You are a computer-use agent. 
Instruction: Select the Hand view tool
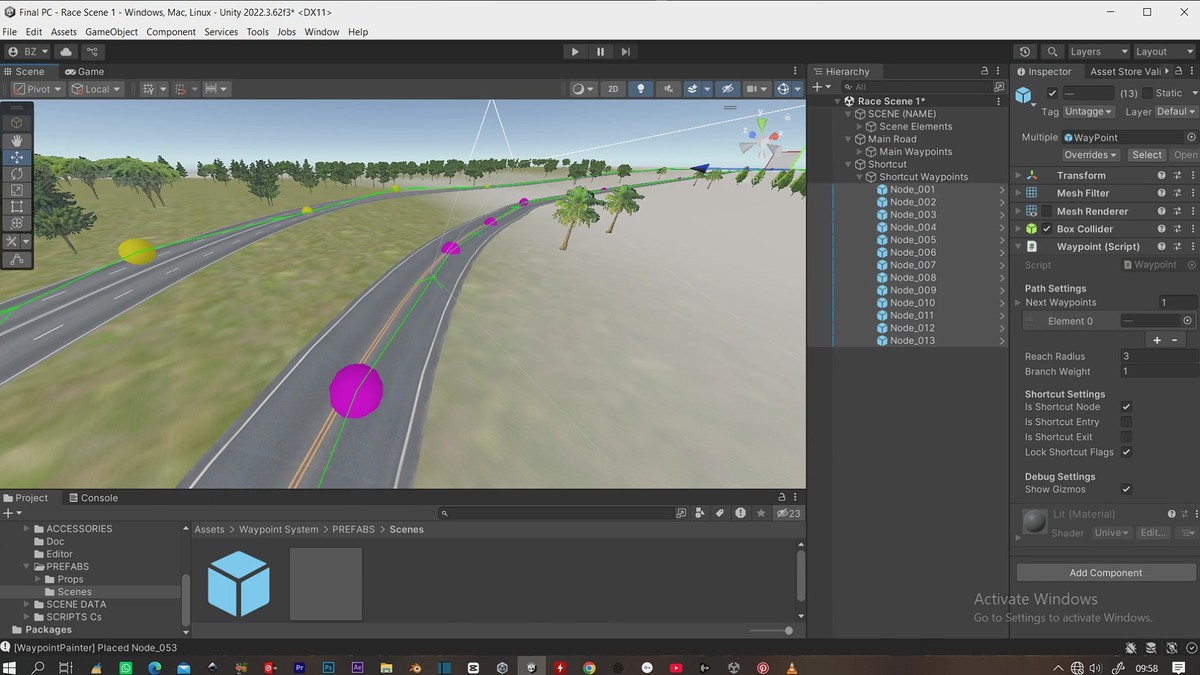tap(17, 140)
